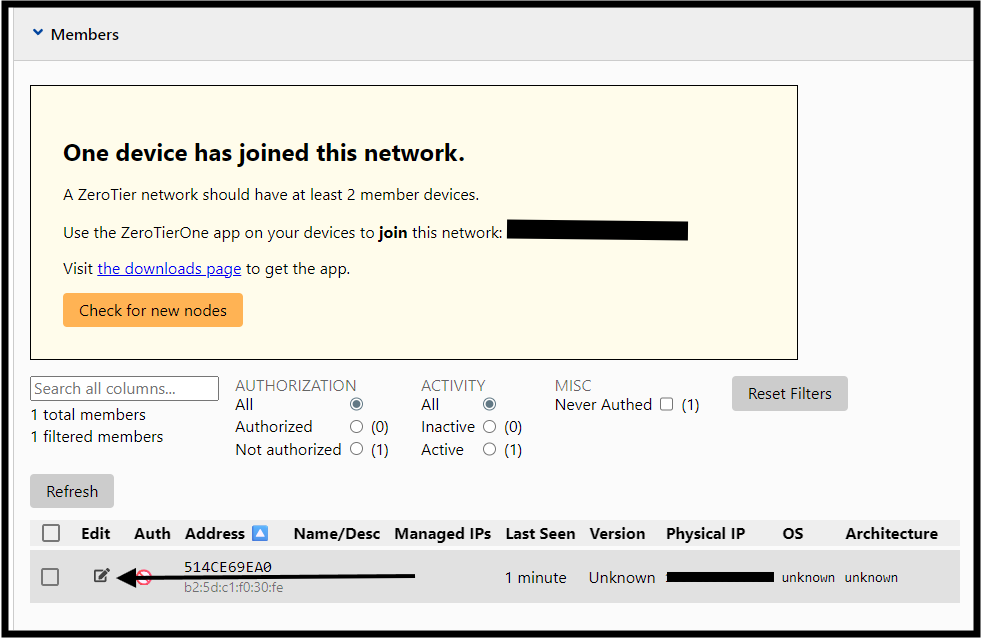Select the Not authorized radio filter
The width and height of the screenshot is (981, 639).
tap(357, 450)
